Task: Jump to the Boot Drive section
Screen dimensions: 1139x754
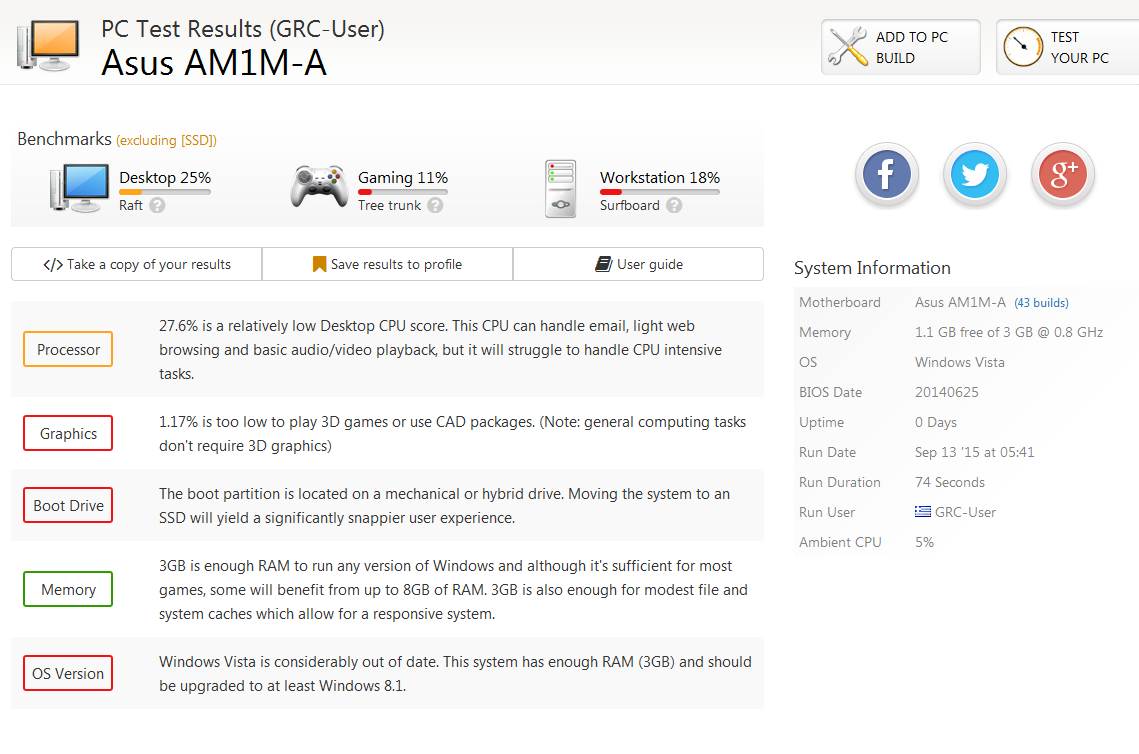Action: [x=68, y=506]
